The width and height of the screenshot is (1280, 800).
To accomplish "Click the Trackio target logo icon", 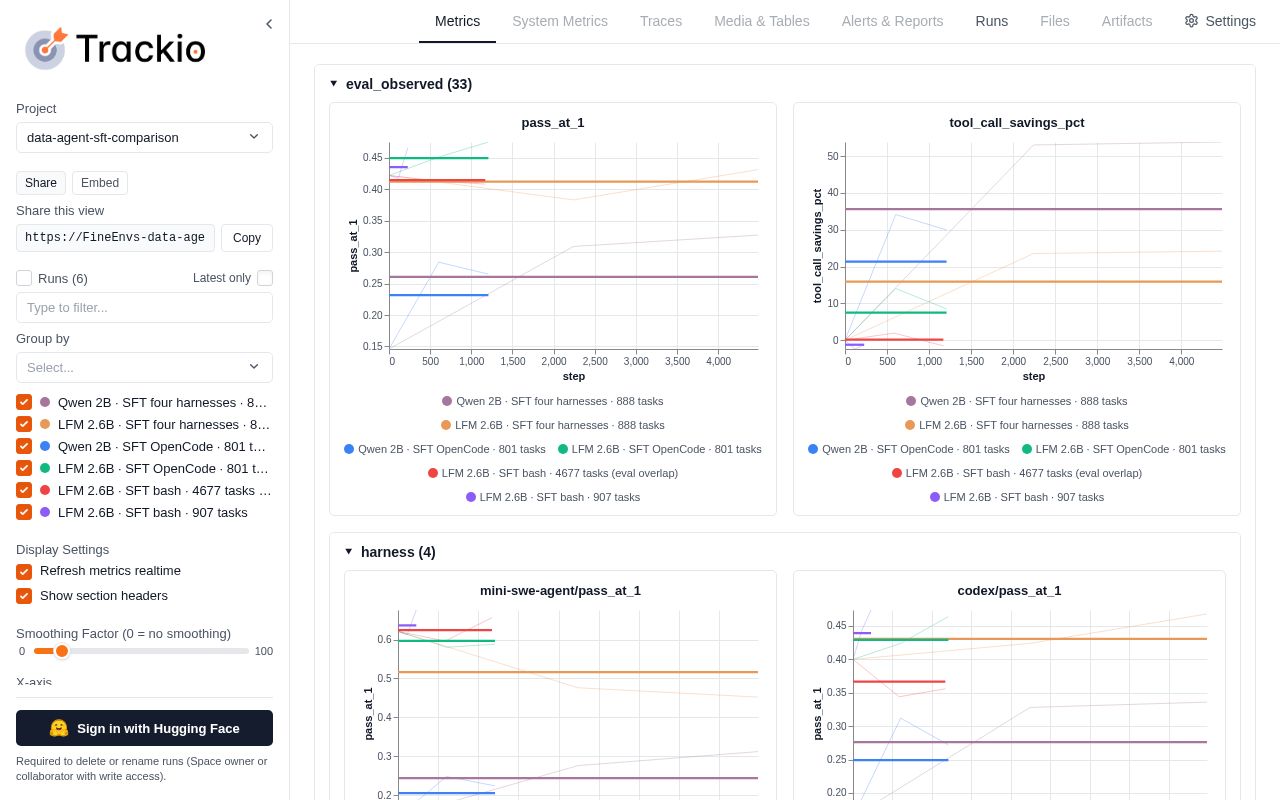I will click(46, 48).
